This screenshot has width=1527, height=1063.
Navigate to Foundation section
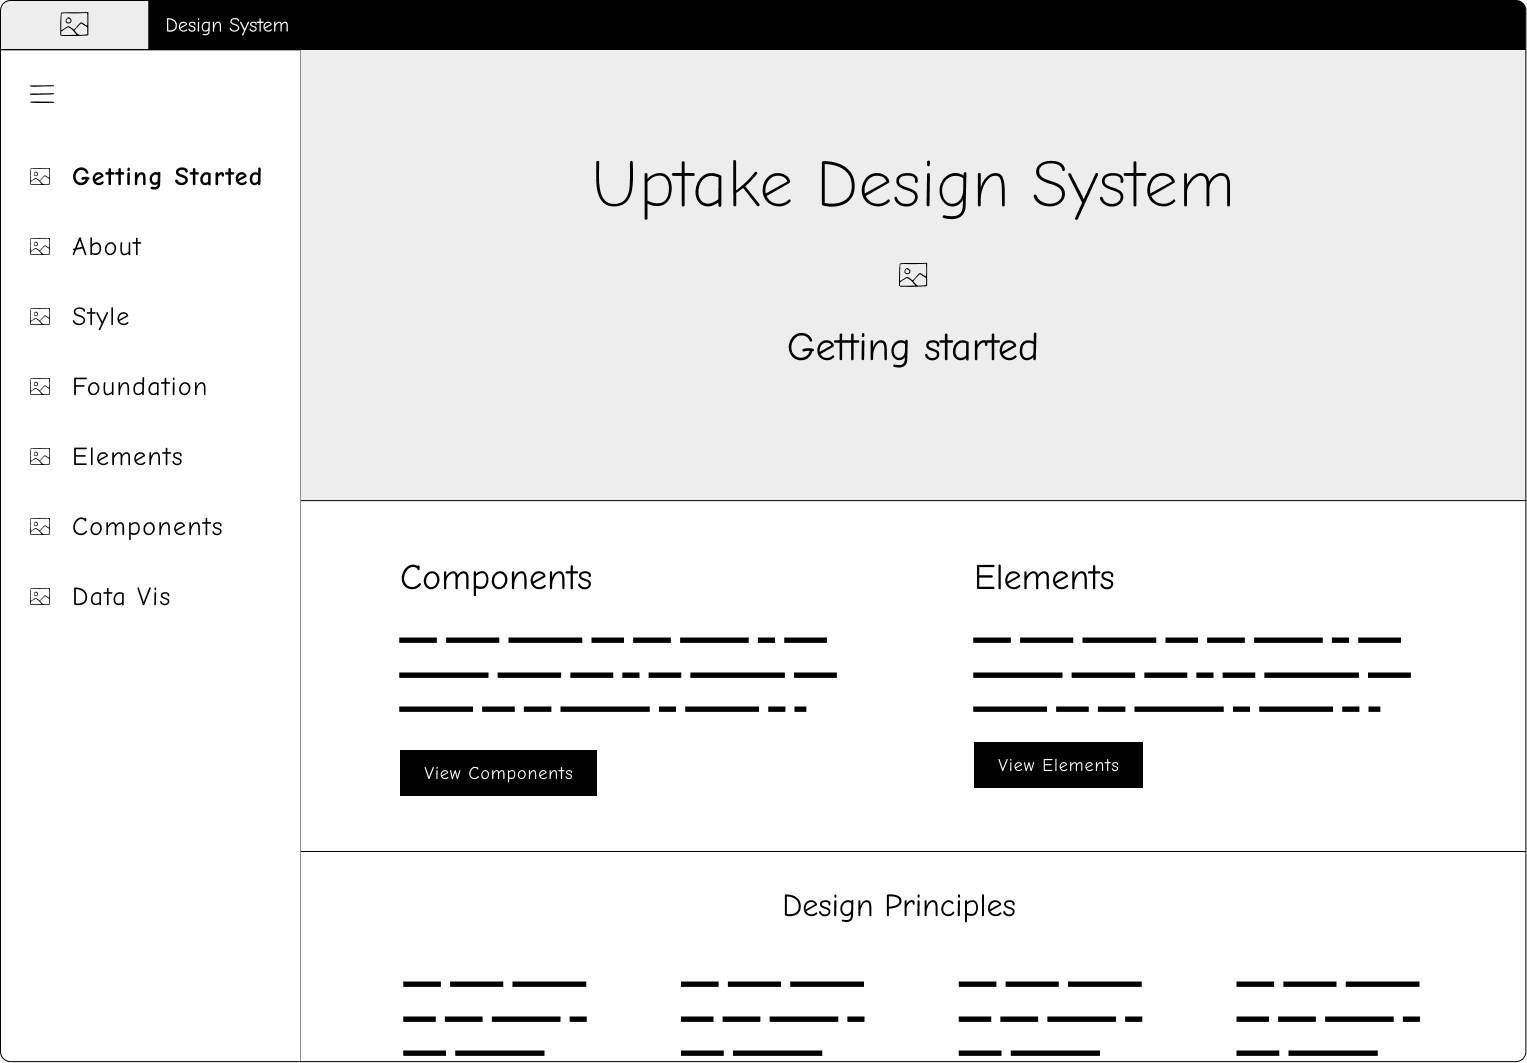coord(140,387)
